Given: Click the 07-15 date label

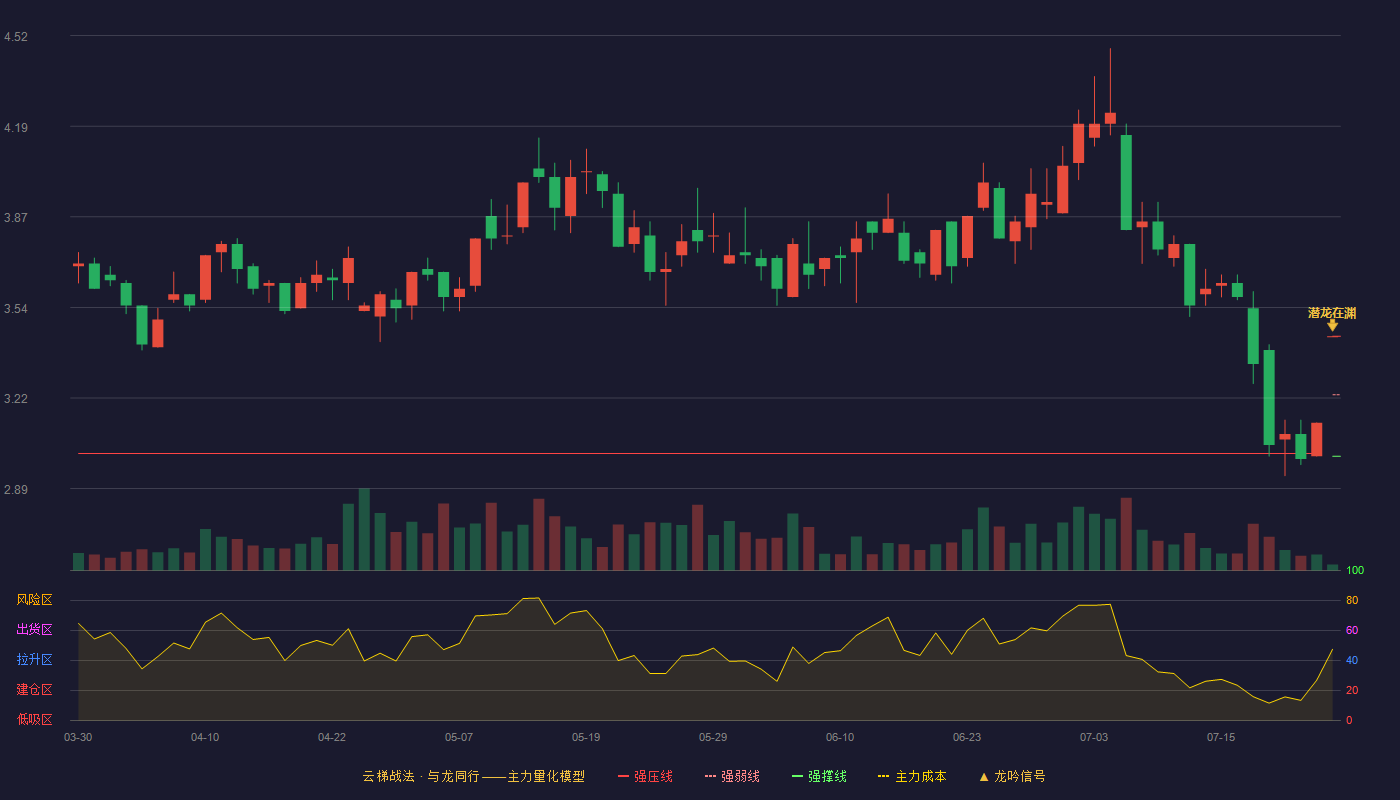Looking at the screenshot, I should [x=1221, y=737].
